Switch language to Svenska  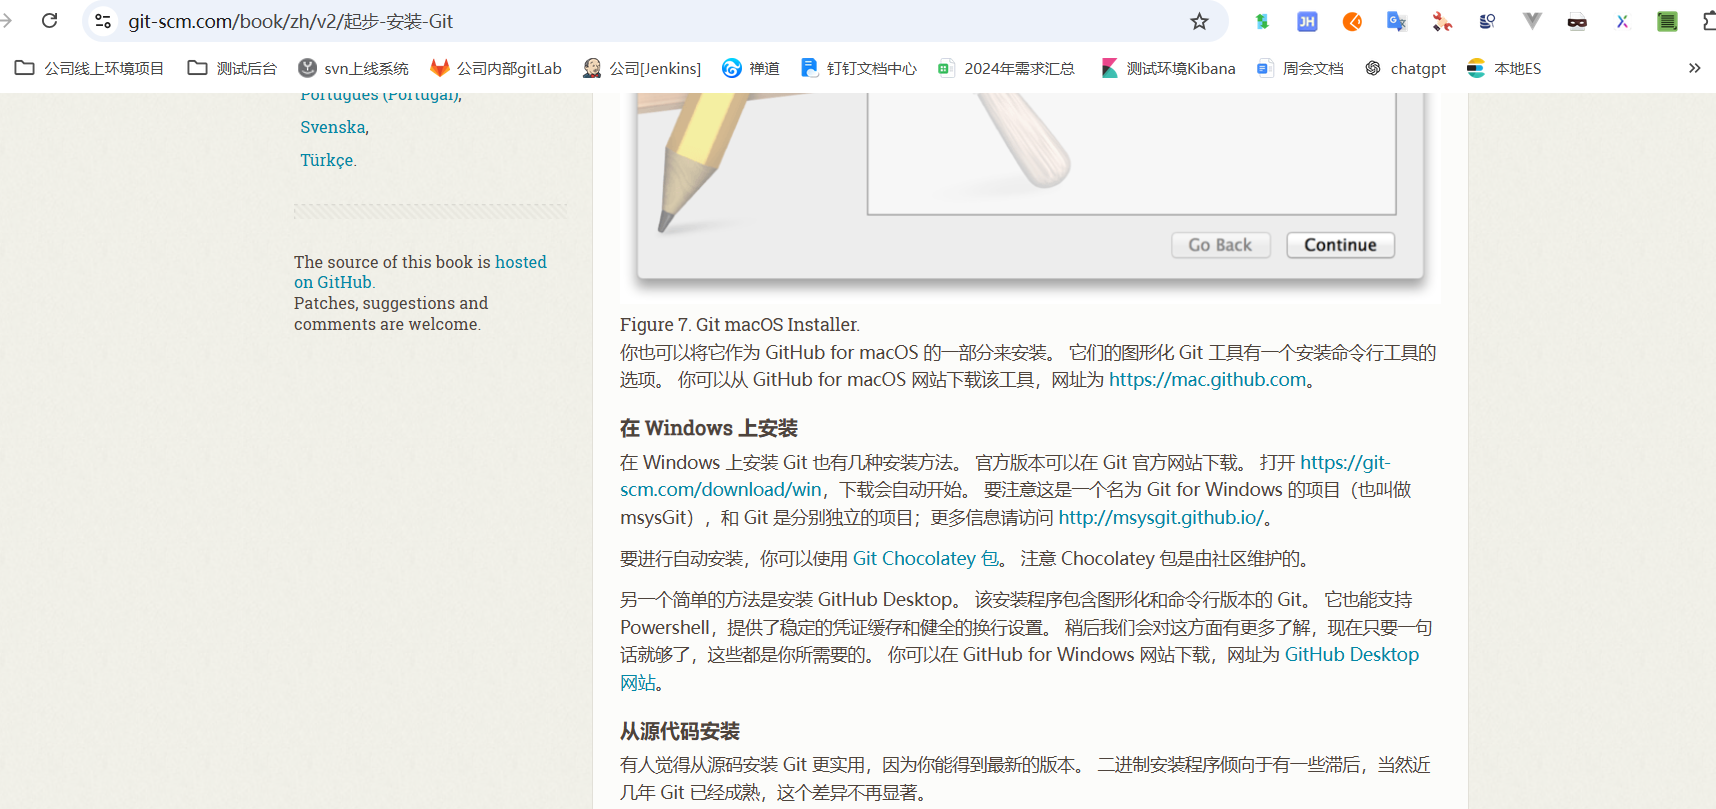[x=333, y=127]
